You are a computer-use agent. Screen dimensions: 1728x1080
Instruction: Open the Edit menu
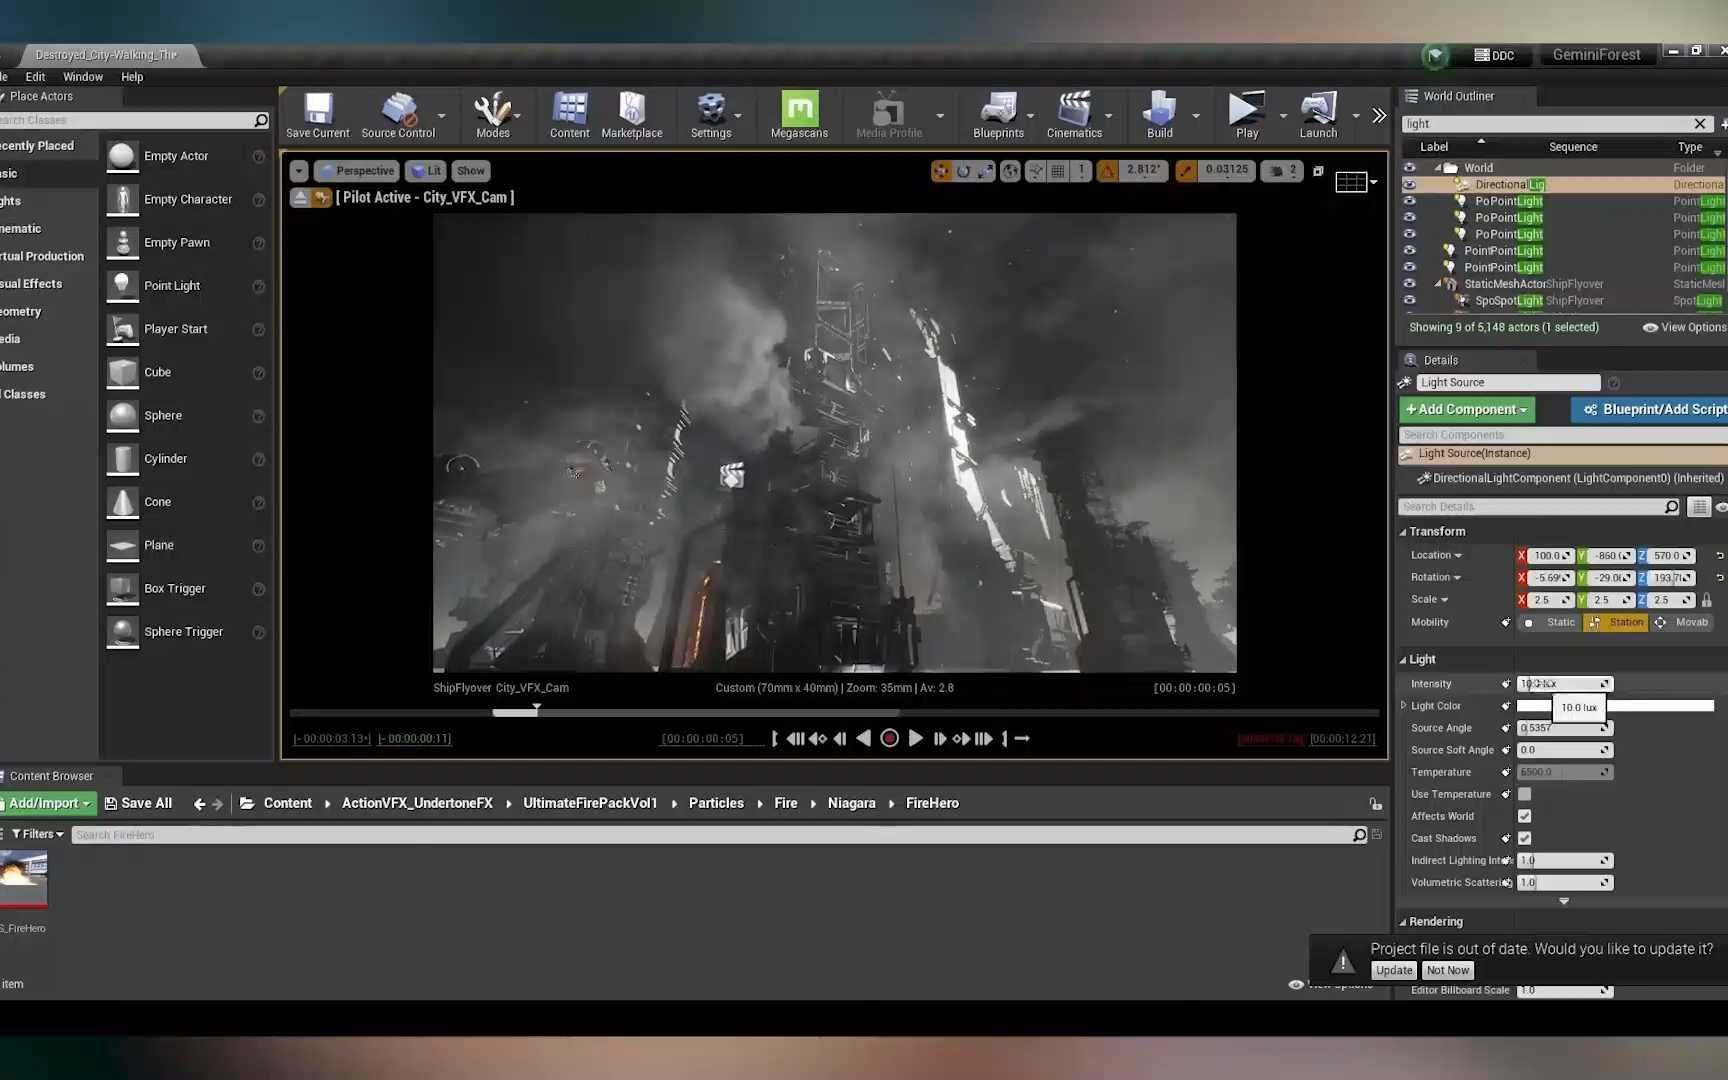click(35, 77)
